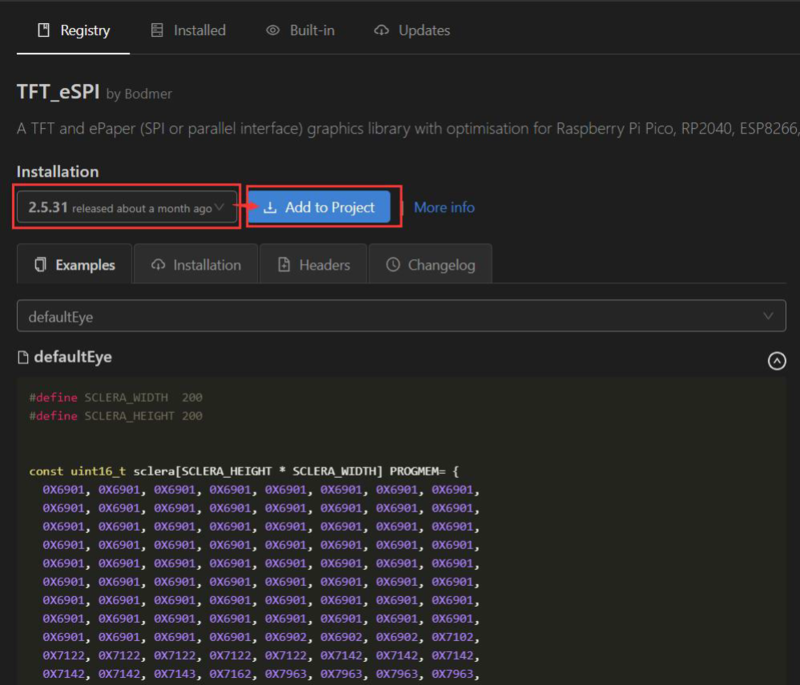Viewport: 800px width, 685px height.
Task: Open the Changelog tab
Action: tap(431, 264)
